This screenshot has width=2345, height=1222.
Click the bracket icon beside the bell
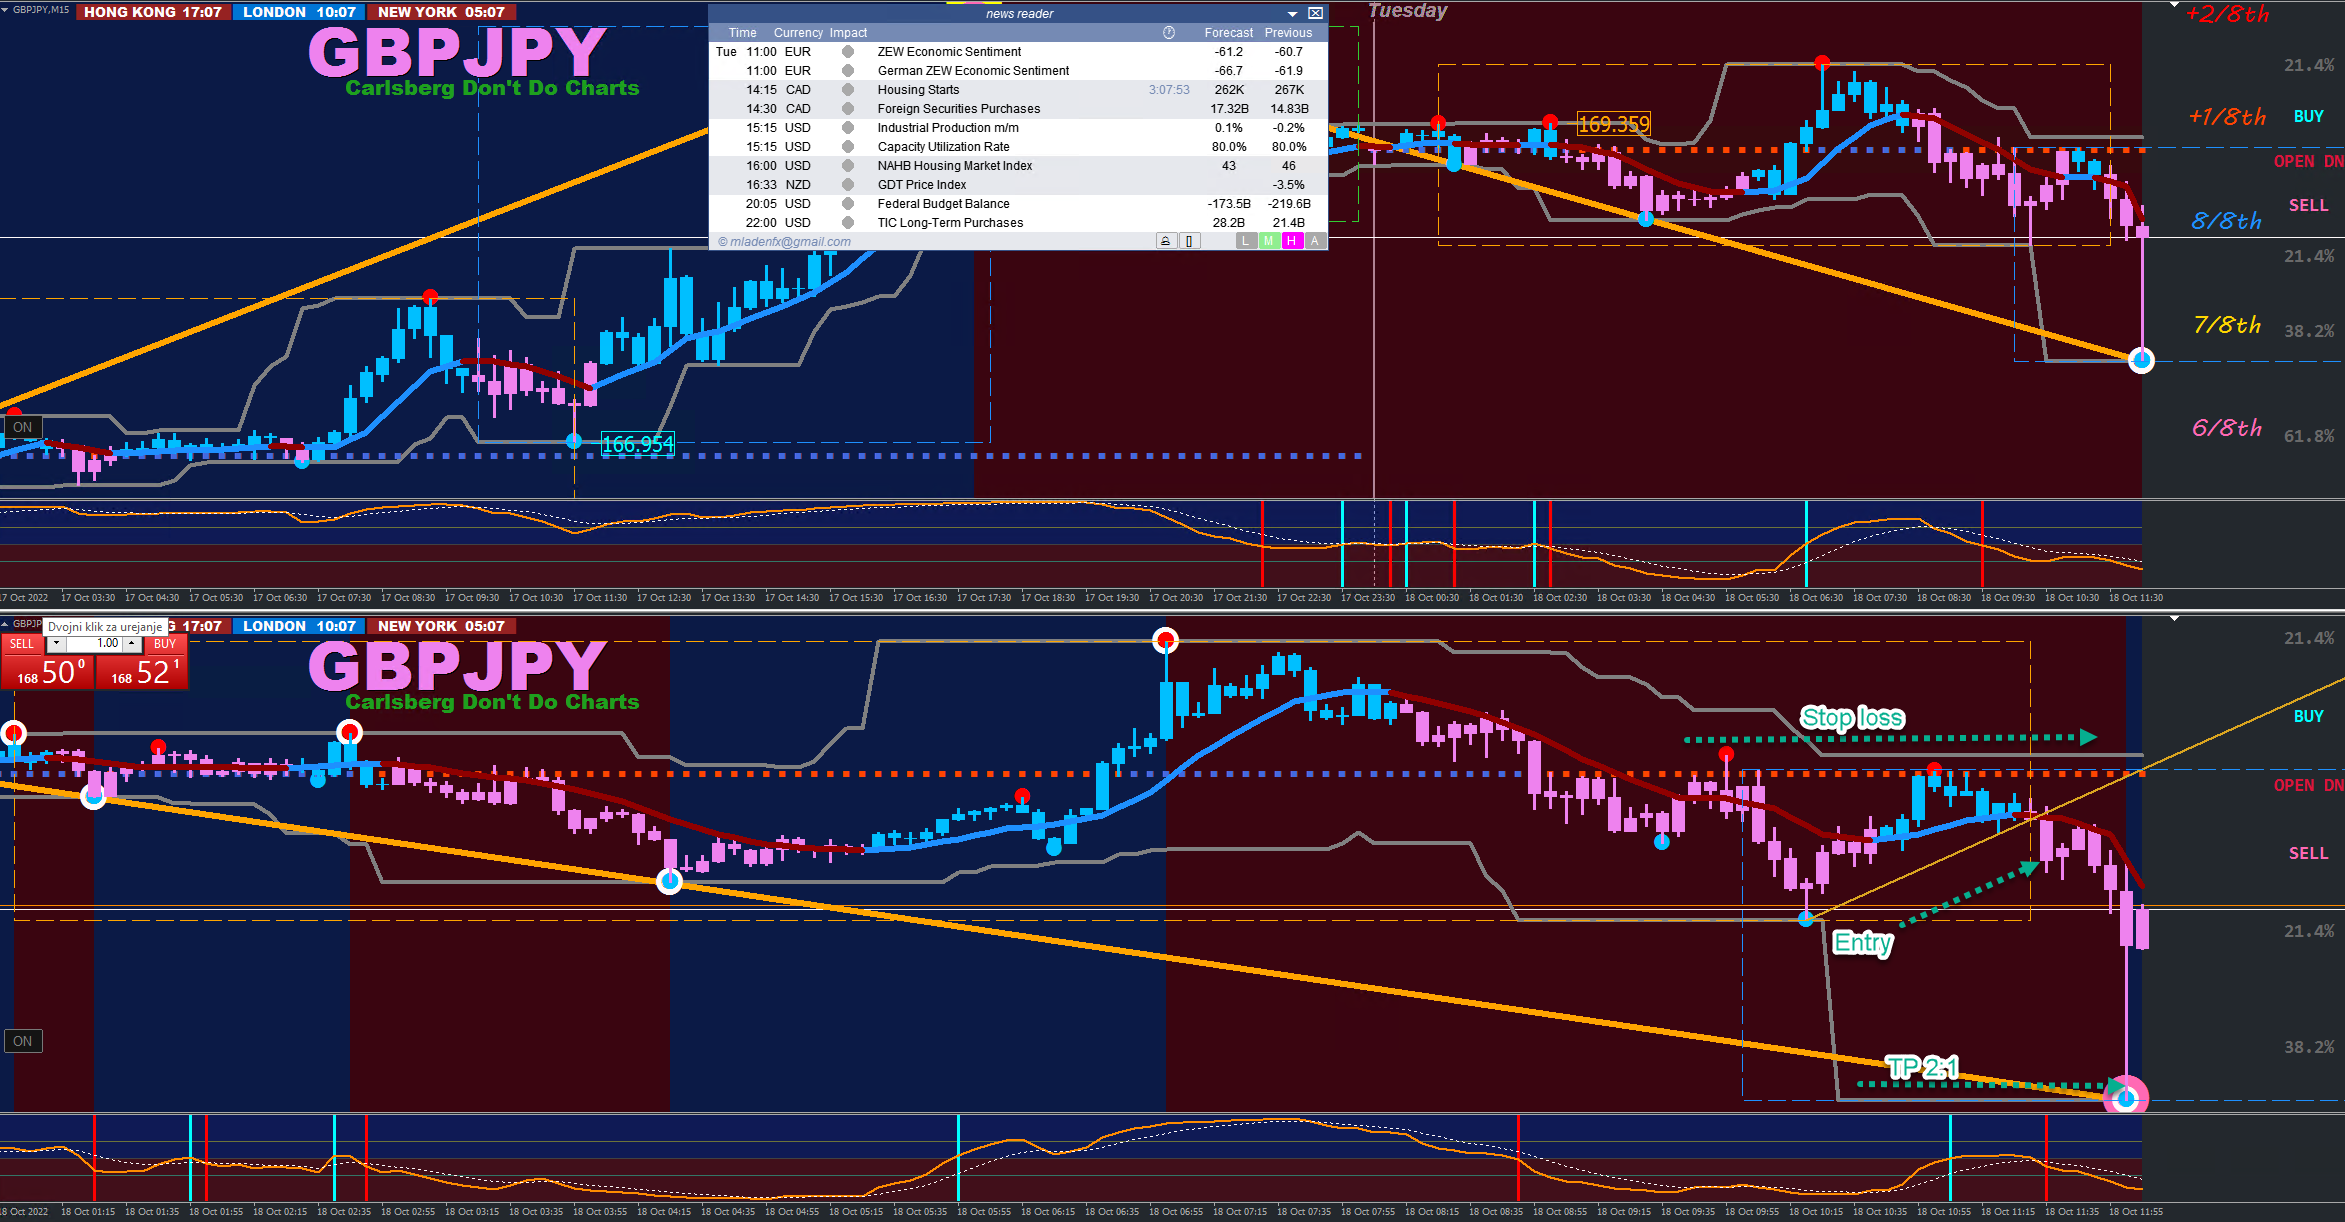coord(1188,241)
